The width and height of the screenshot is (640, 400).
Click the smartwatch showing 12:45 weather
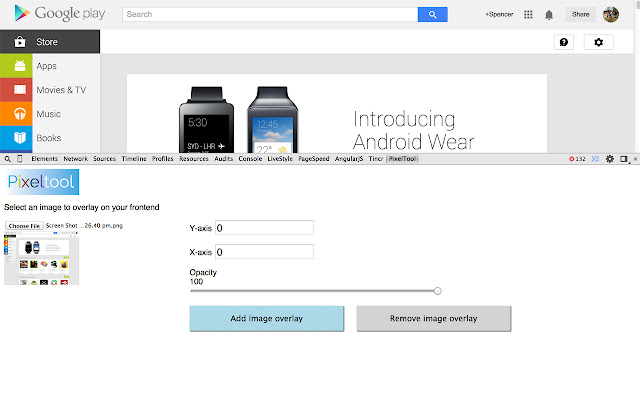273,120
